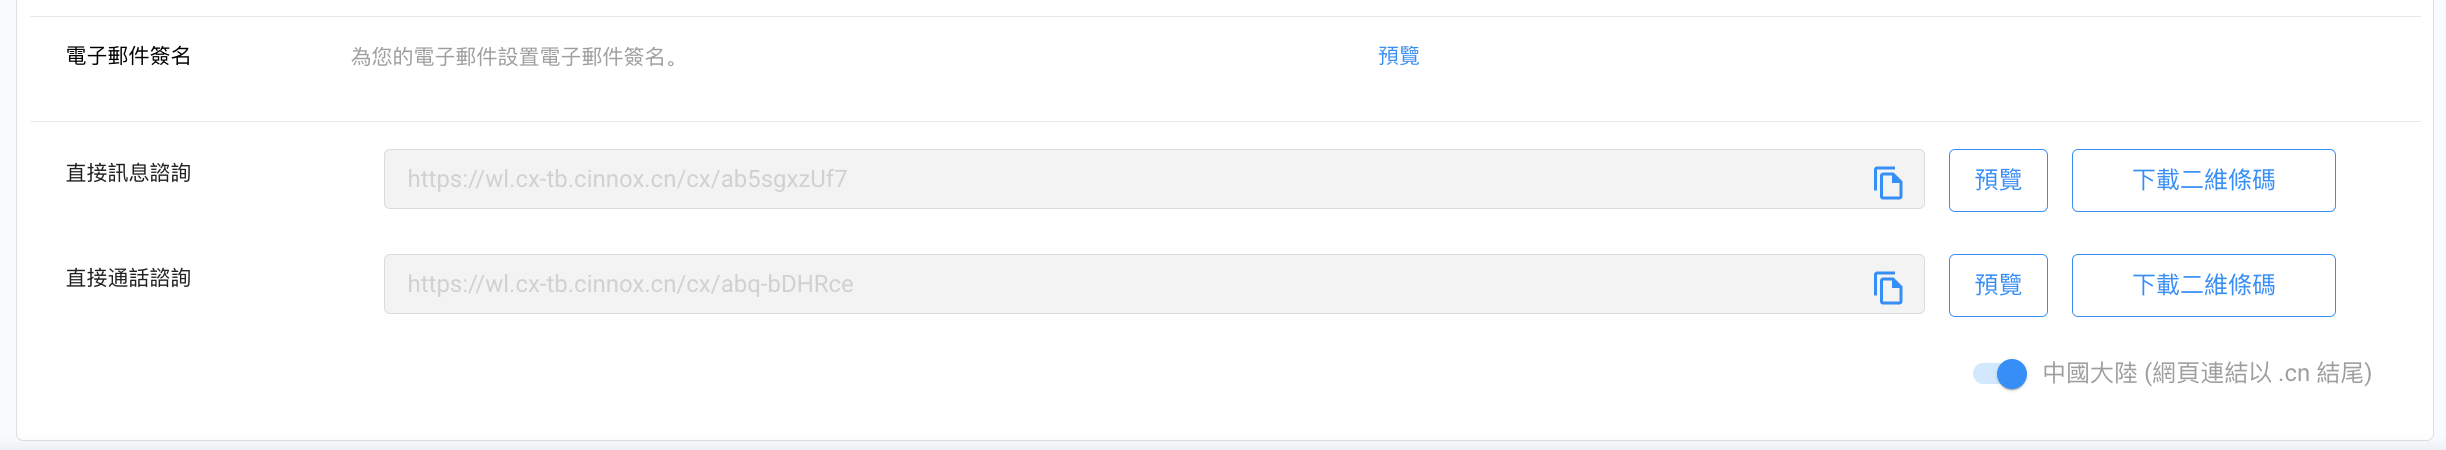Image resolution: width=2446 pixels, height=450 pixels.
Task: Open 預覽 for 電子郵件簽名
Action: 1398,56
